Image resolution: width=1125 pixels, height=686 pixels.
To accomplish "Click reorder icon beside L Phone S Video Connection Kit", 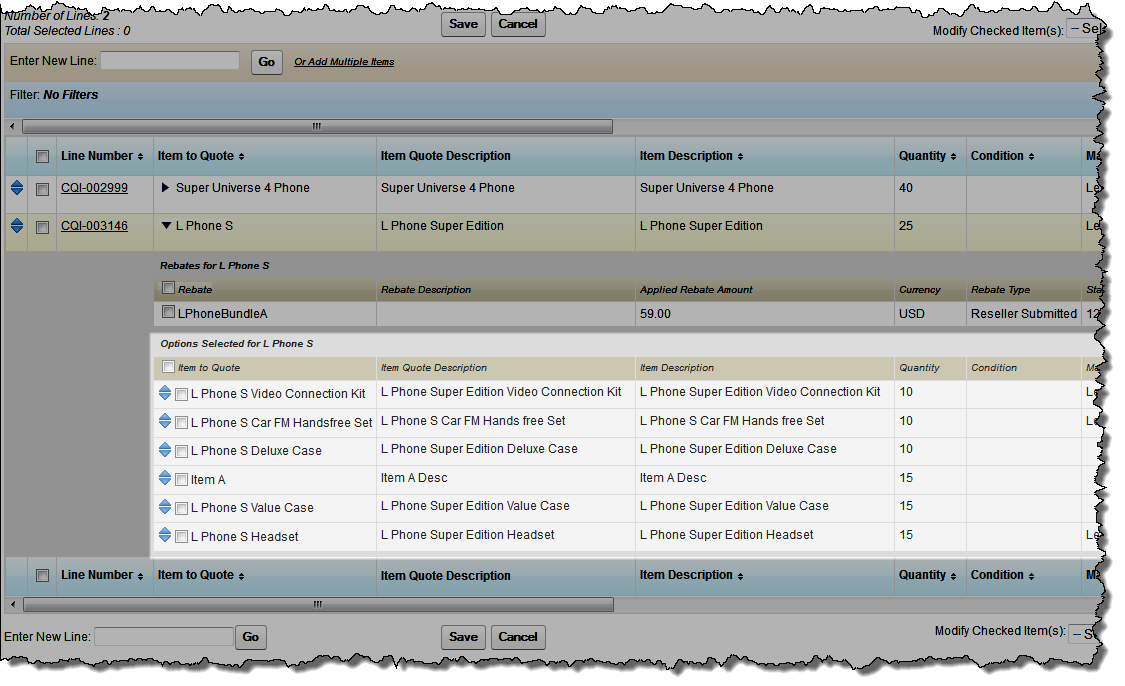I will point(165,393).
